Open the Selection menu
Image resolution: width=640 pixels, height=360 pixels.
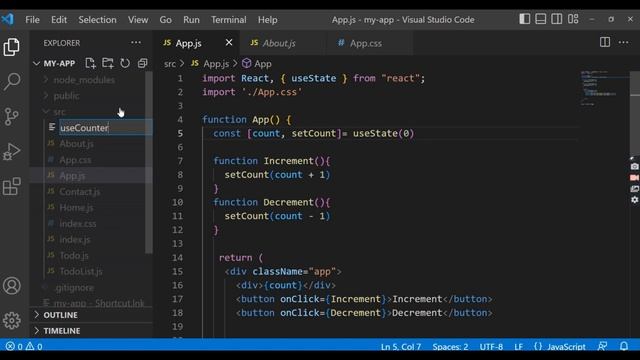[x=97, y=20]
